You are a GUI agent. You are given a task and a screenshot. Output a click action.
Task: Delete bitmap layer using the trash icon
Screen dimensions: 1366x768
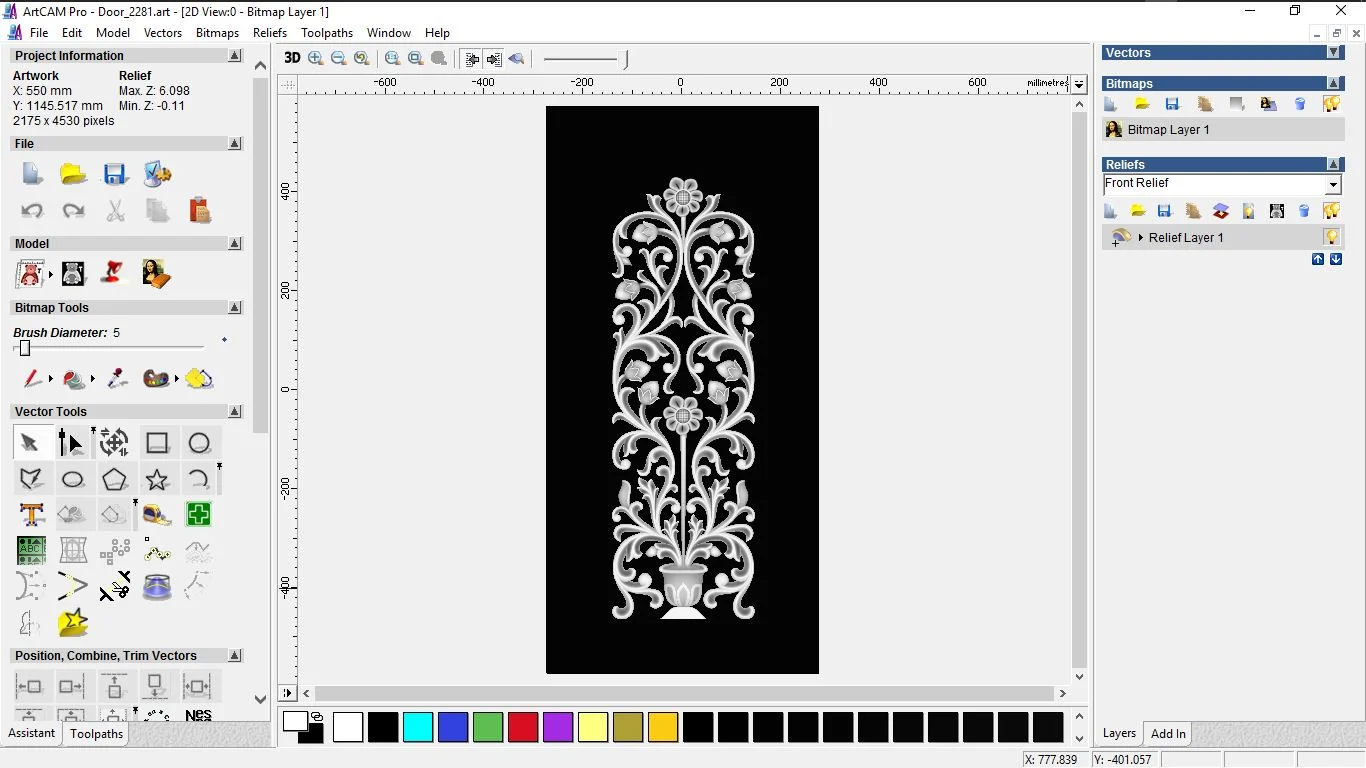pyautogui.click(x=1300, y=104)
